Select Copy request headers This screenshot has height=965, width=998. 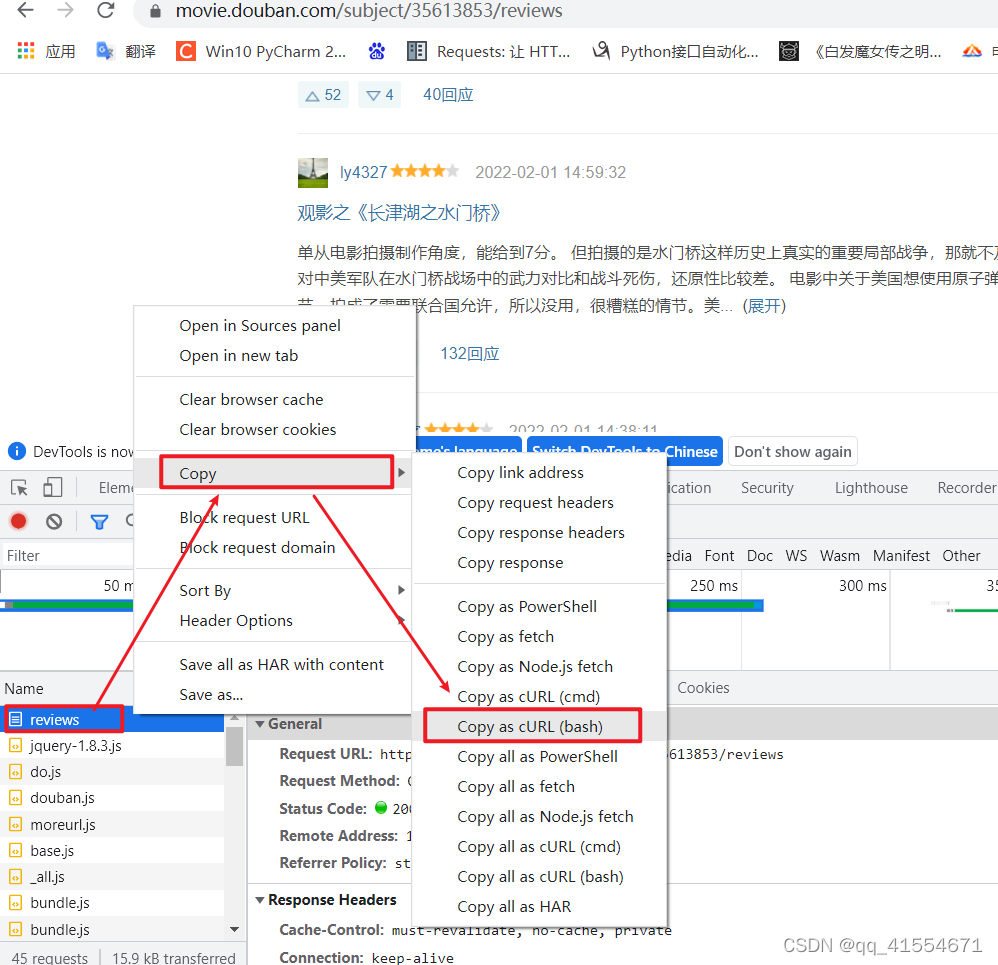(x=539, y=503)
